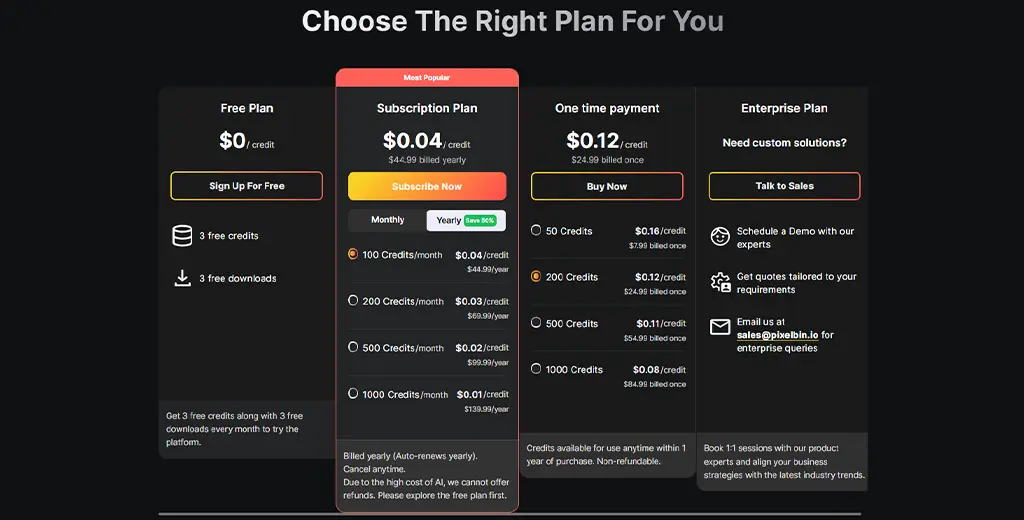Click the Subscribe Now button
This screenshot has height=520, width=1024.
click(427, 186)
